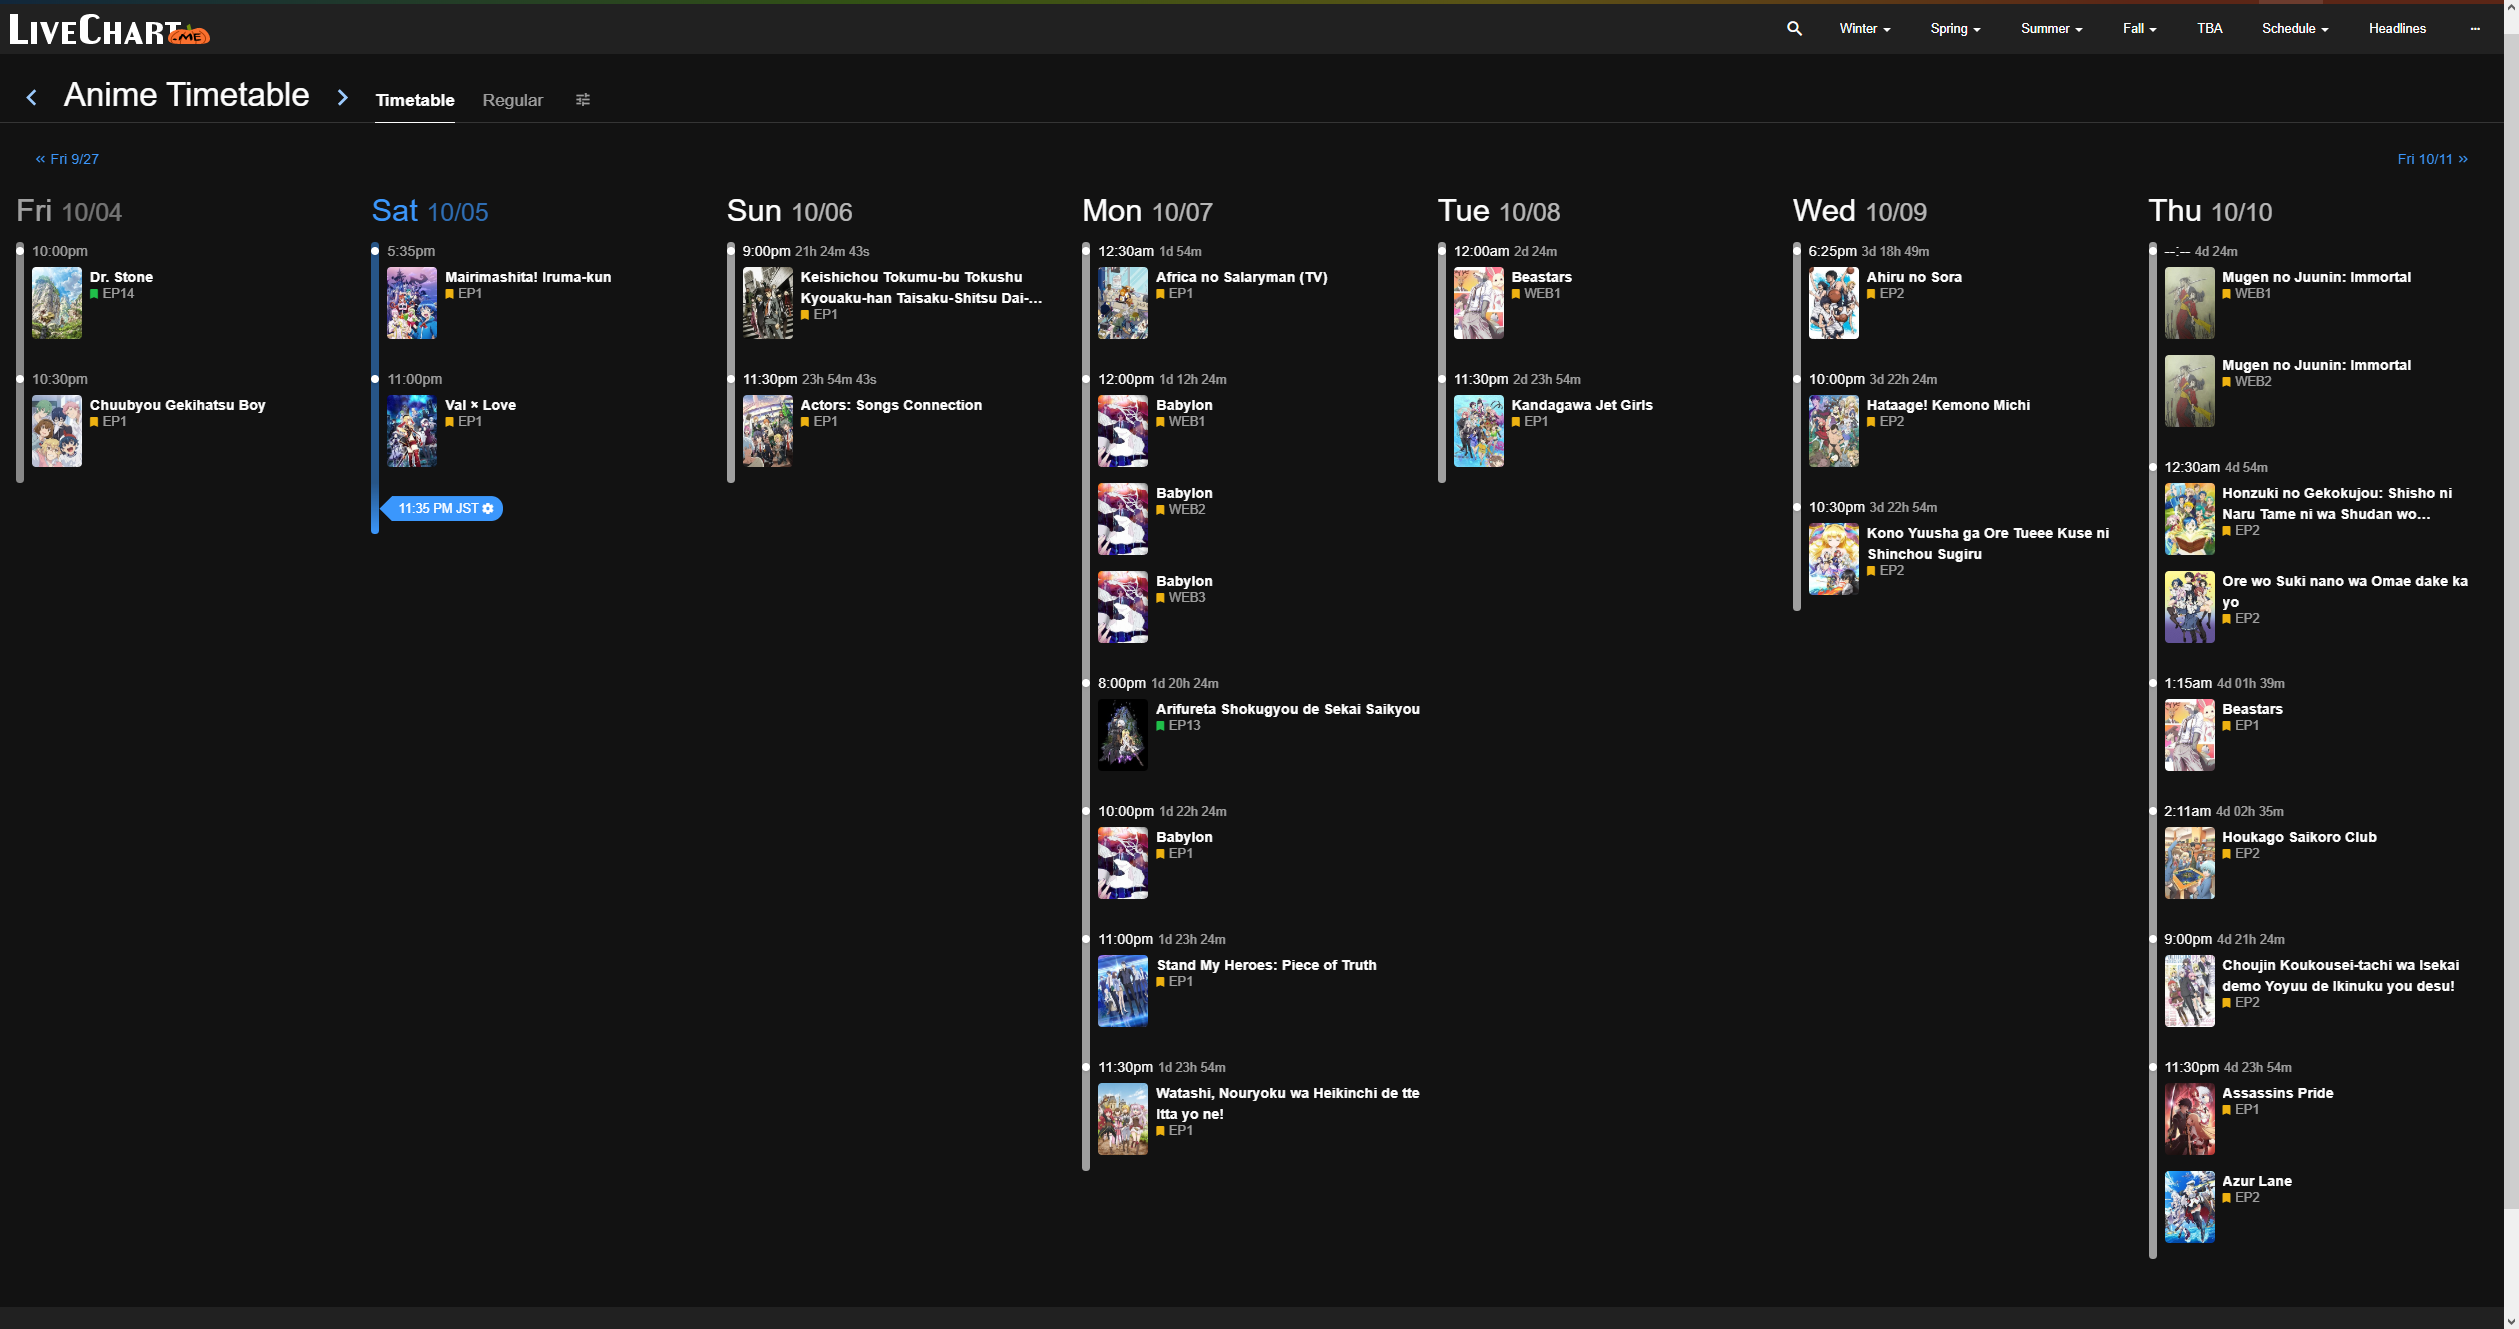Click the Azur Lane poster
Image resolution: width=2519 pixels, height=1329 pixels.
2189,1207
